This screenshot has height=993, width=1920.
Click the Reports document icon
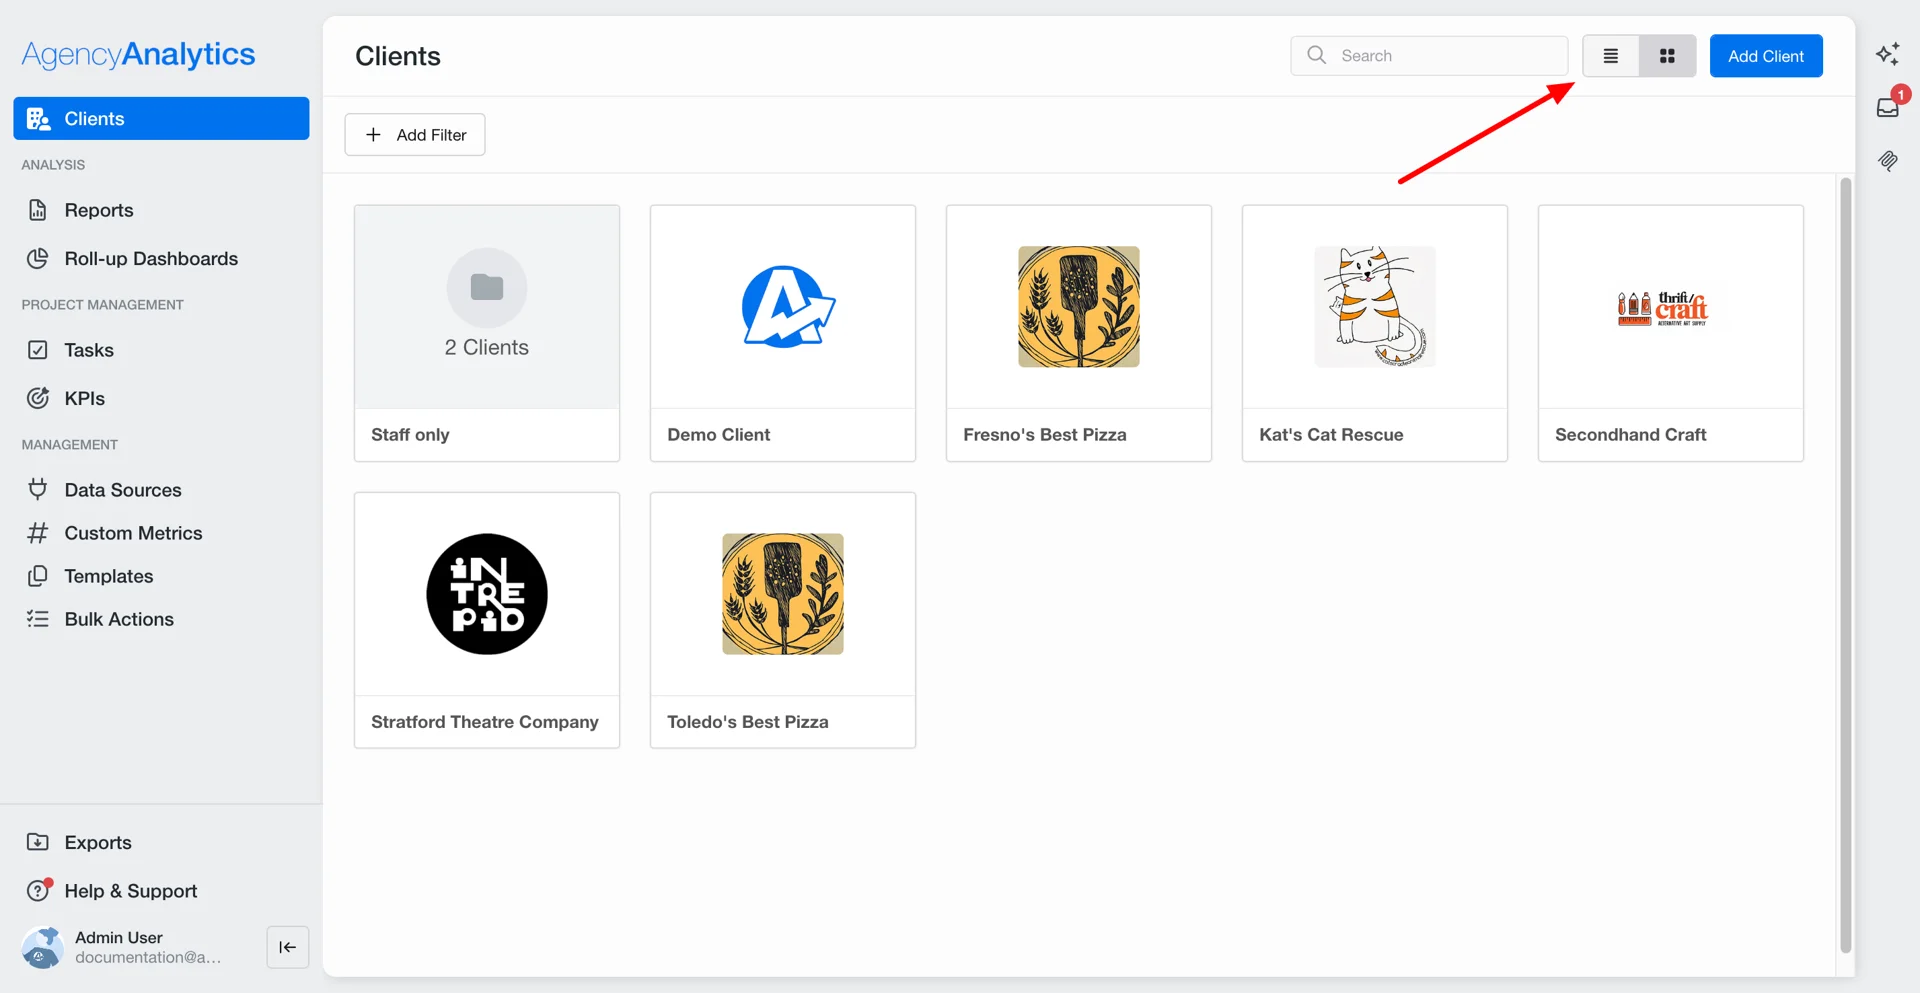38,210
